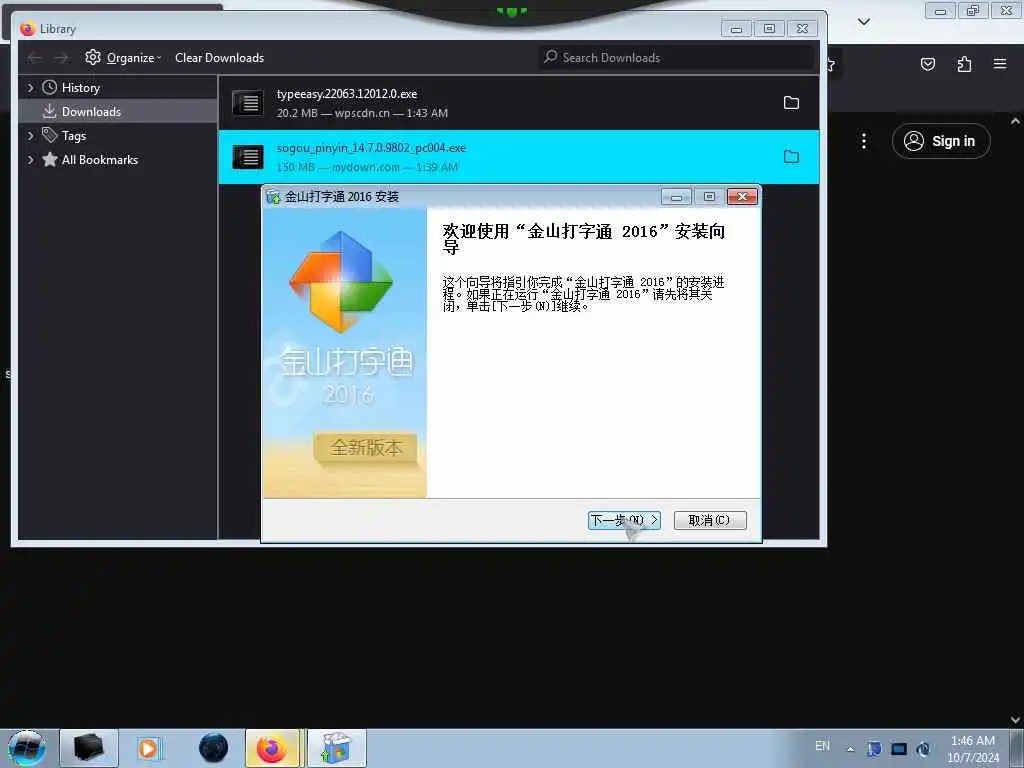Click the network tray icon
The image size is (1024, 768).
pyautogui.click(x=899, y=749)
